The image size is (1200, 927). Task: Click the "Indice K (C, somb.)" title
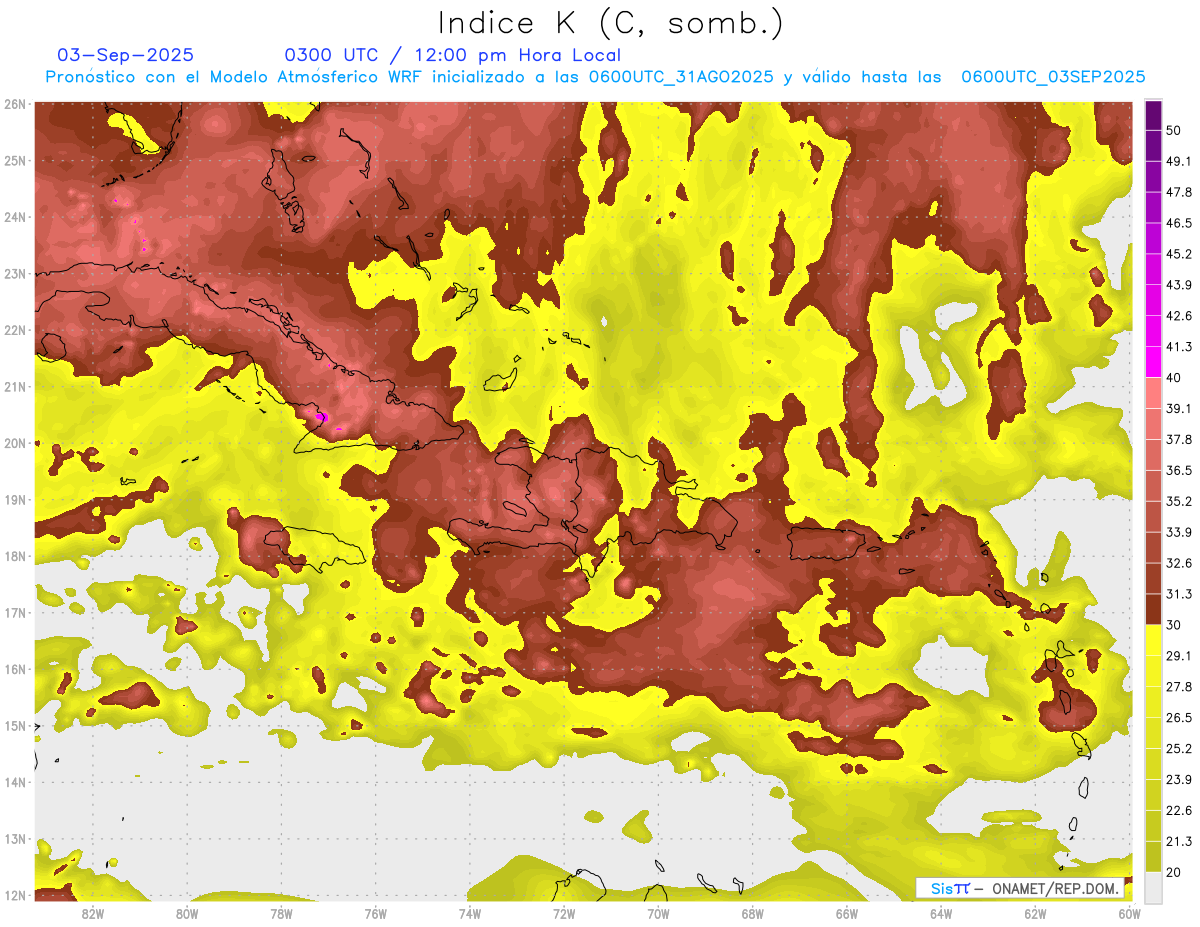click(610, 23)
